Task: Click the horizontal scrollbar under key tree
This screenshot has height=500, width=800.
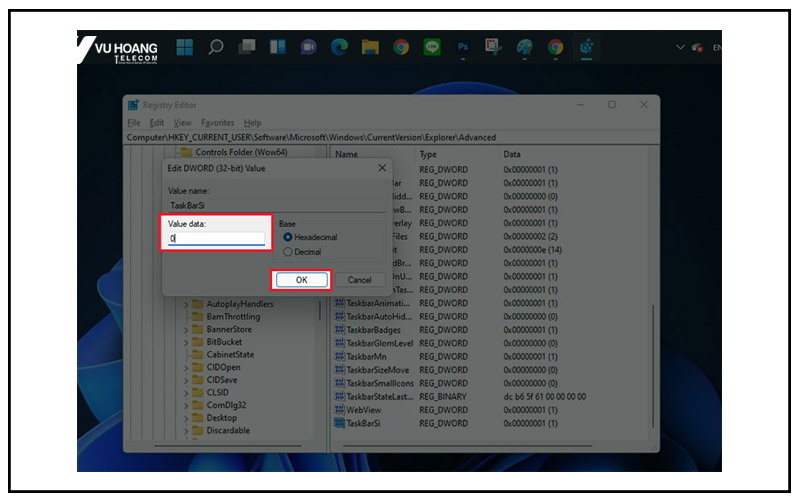Action: 228,446
